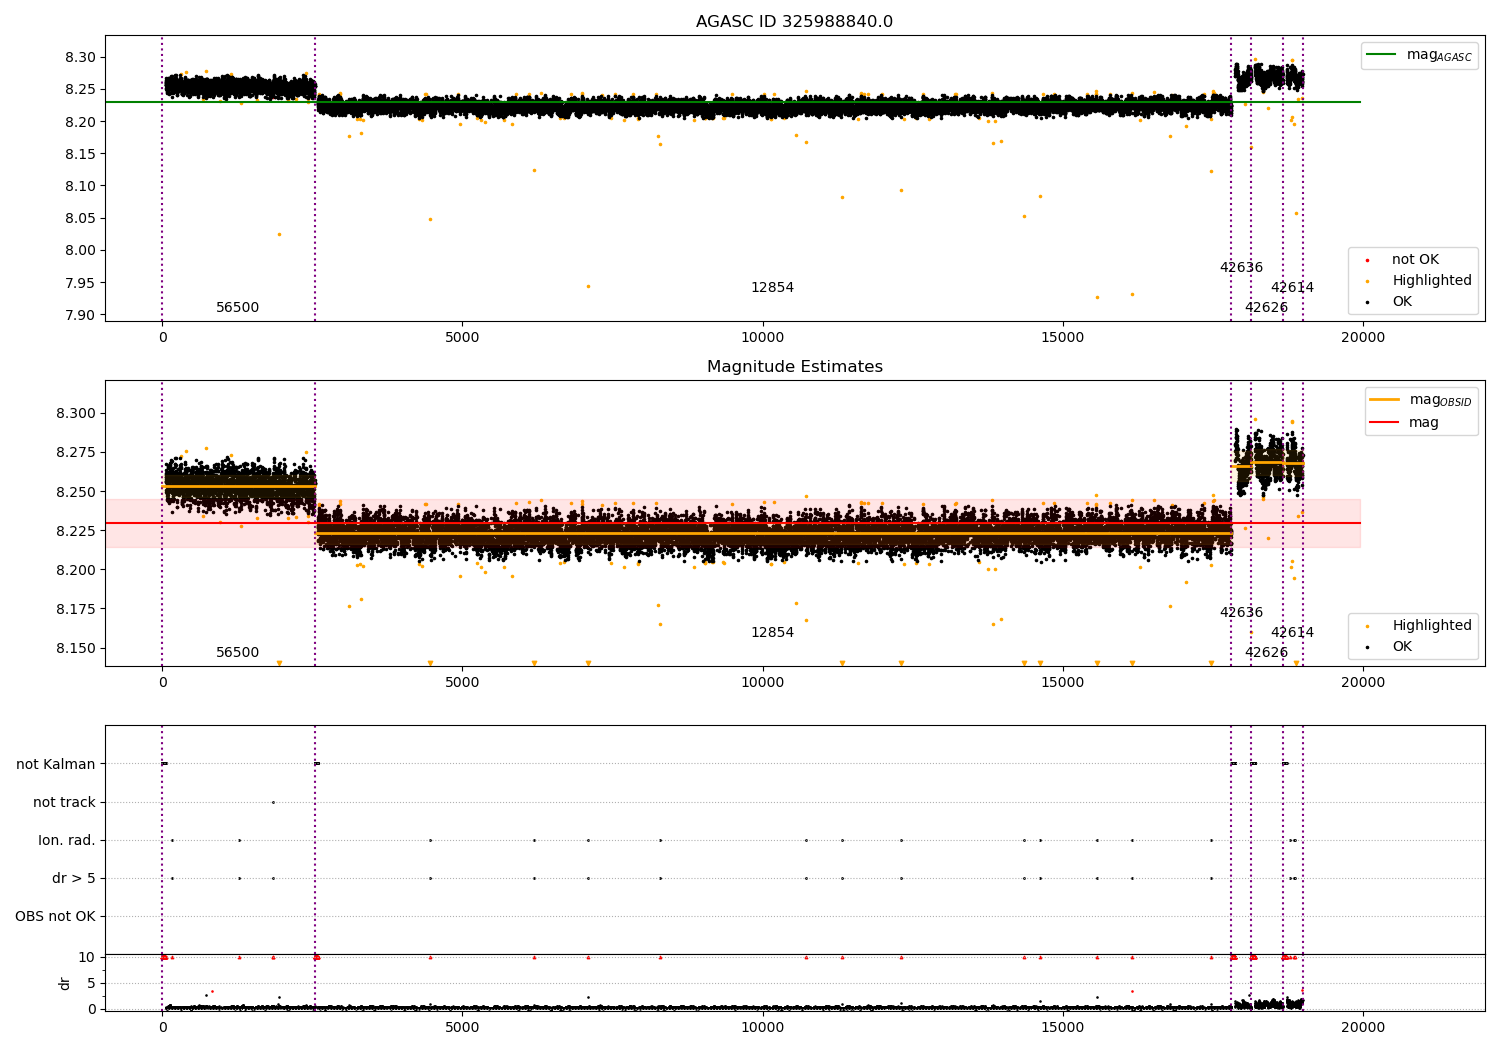Select the mag AGASC legend entry
The height and width of the screenshot is (1050, 1500).
(1419, 55)
